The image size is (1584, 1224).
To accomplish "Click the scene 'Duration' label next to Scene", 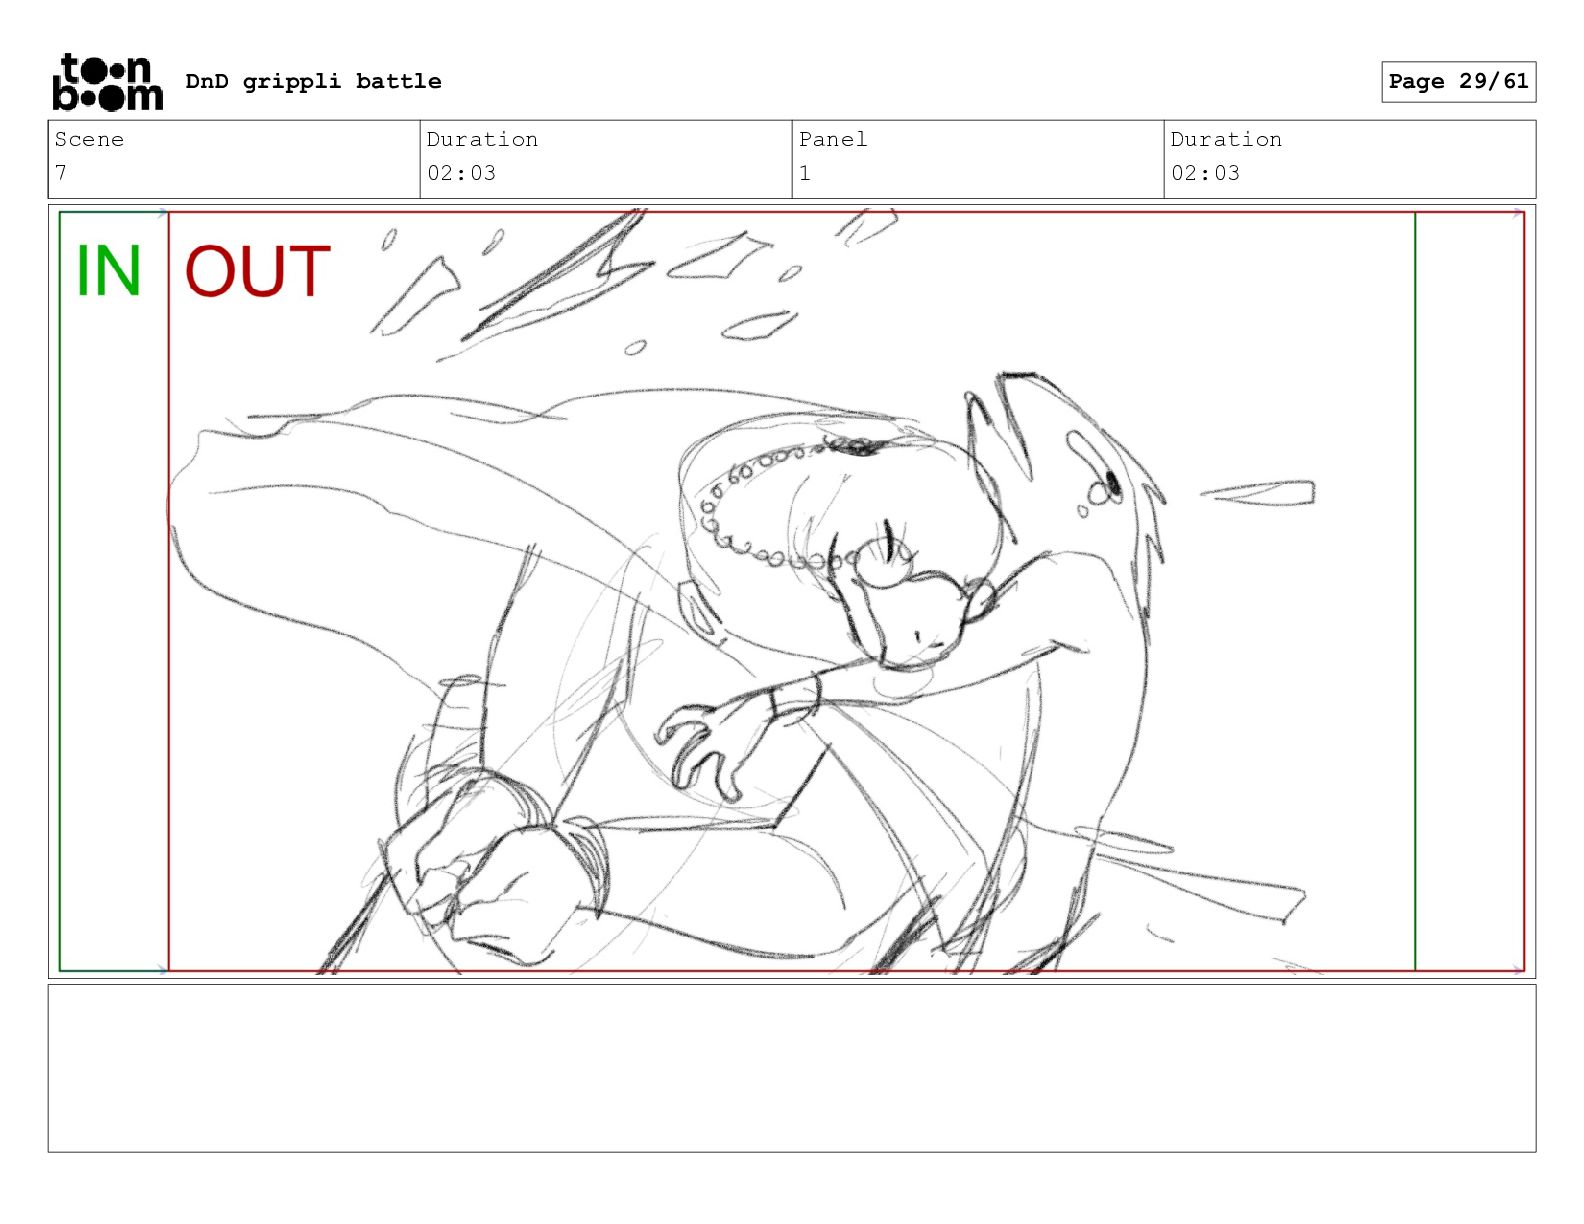I will coord(482,139).
